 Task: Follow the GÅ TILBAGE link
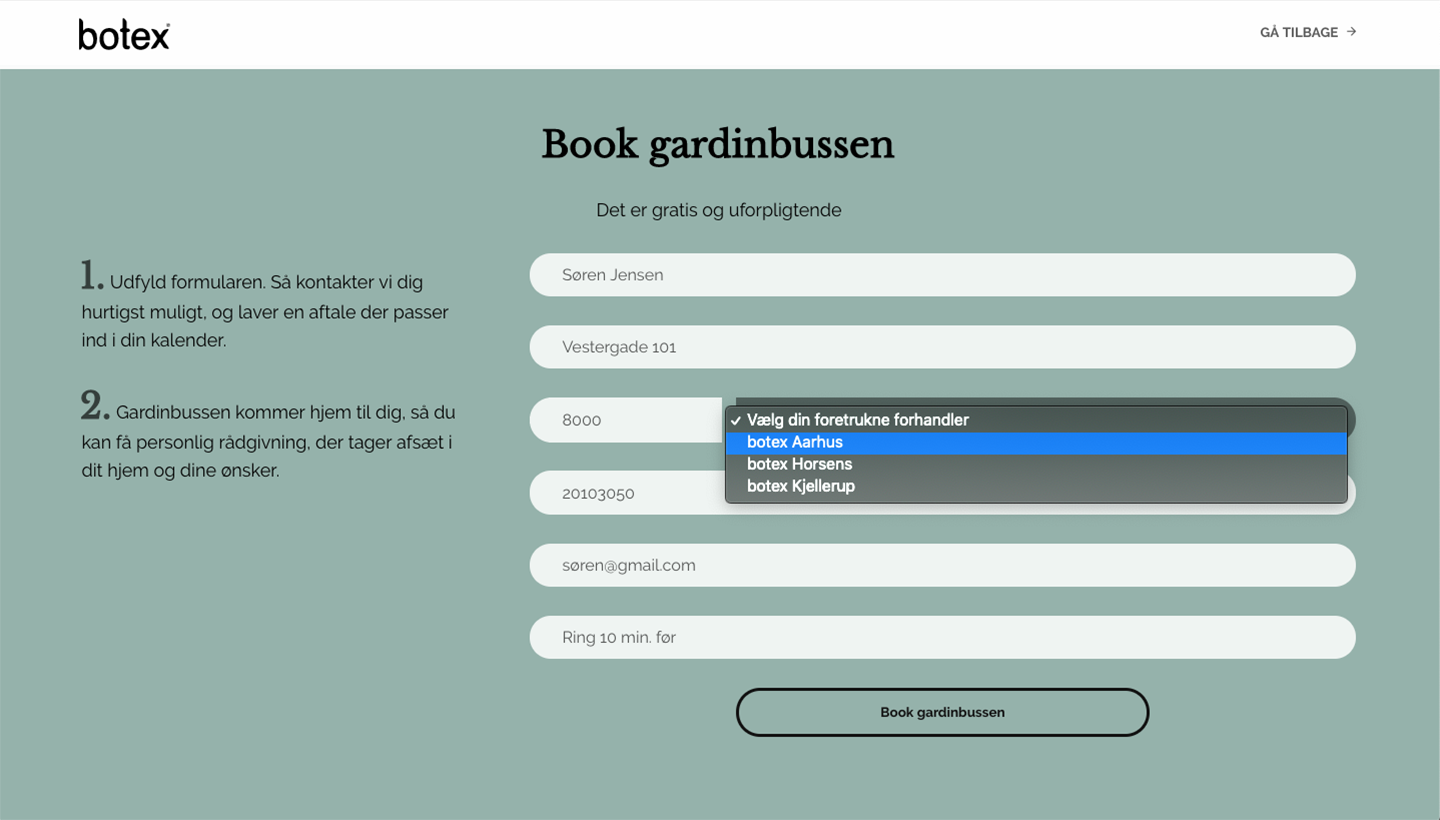pyautogui.click(x=1308, y=32)
